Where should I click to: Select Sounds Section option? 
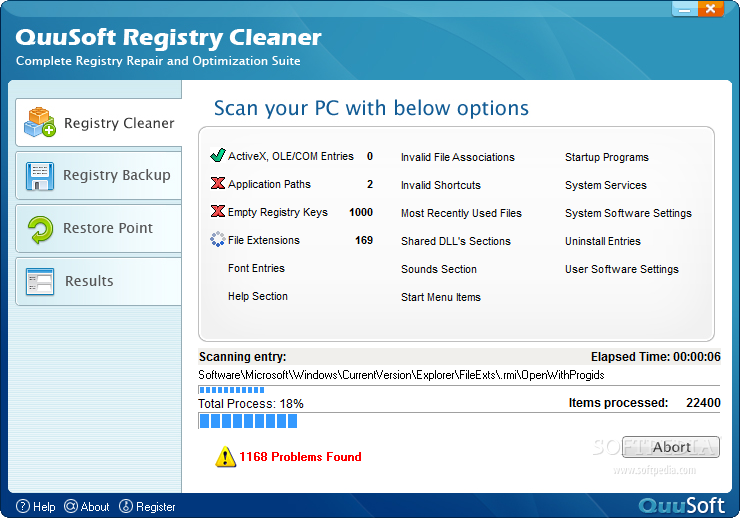(439, 269)
